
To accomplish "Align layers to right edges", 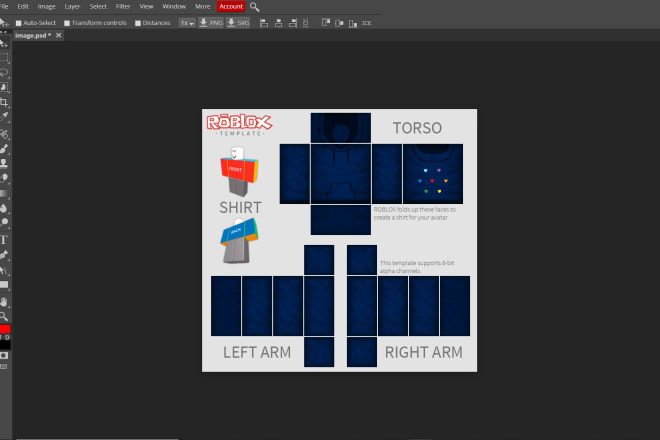I will click(293, 23).
